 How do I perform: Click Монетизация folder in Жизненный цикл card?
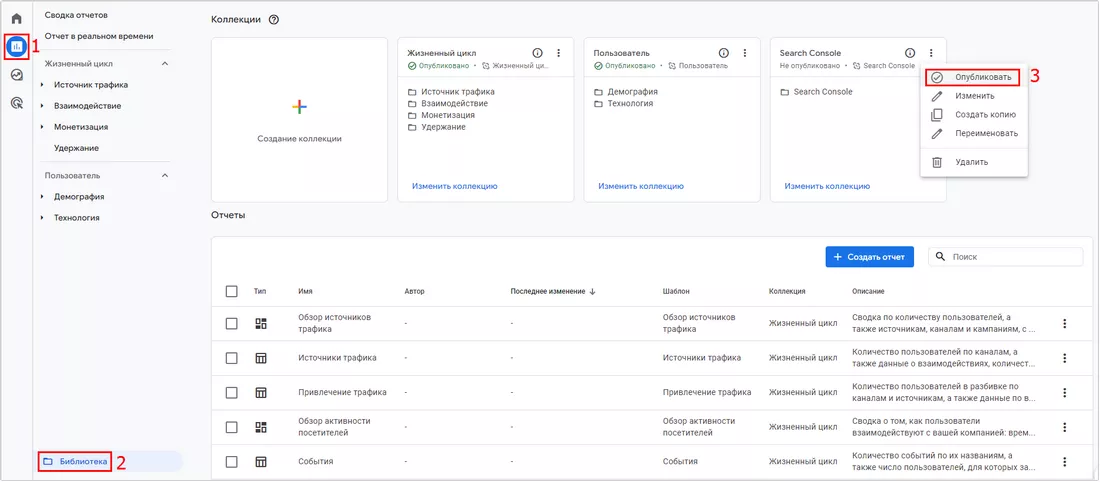tap(441, 115)
